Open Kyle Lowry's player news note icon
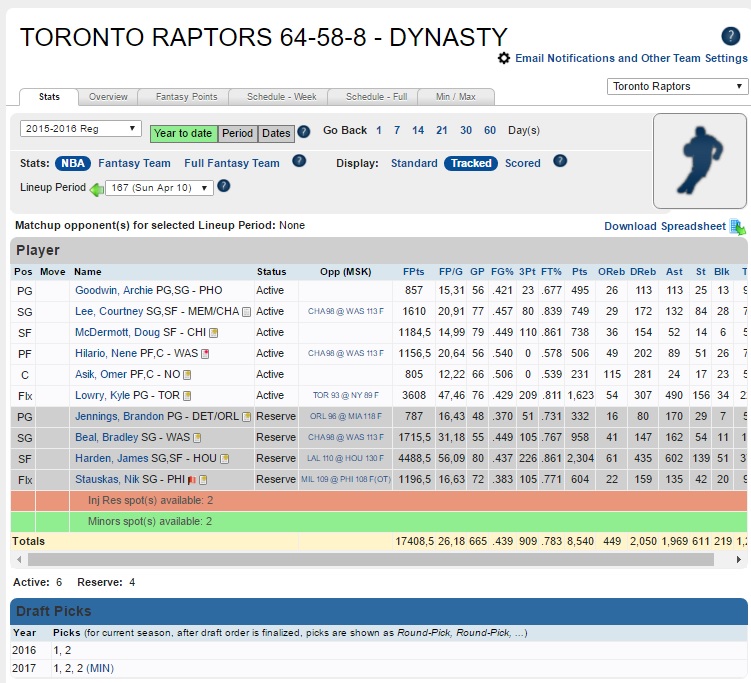The image size is (751, 683). (x=187, y=396)
